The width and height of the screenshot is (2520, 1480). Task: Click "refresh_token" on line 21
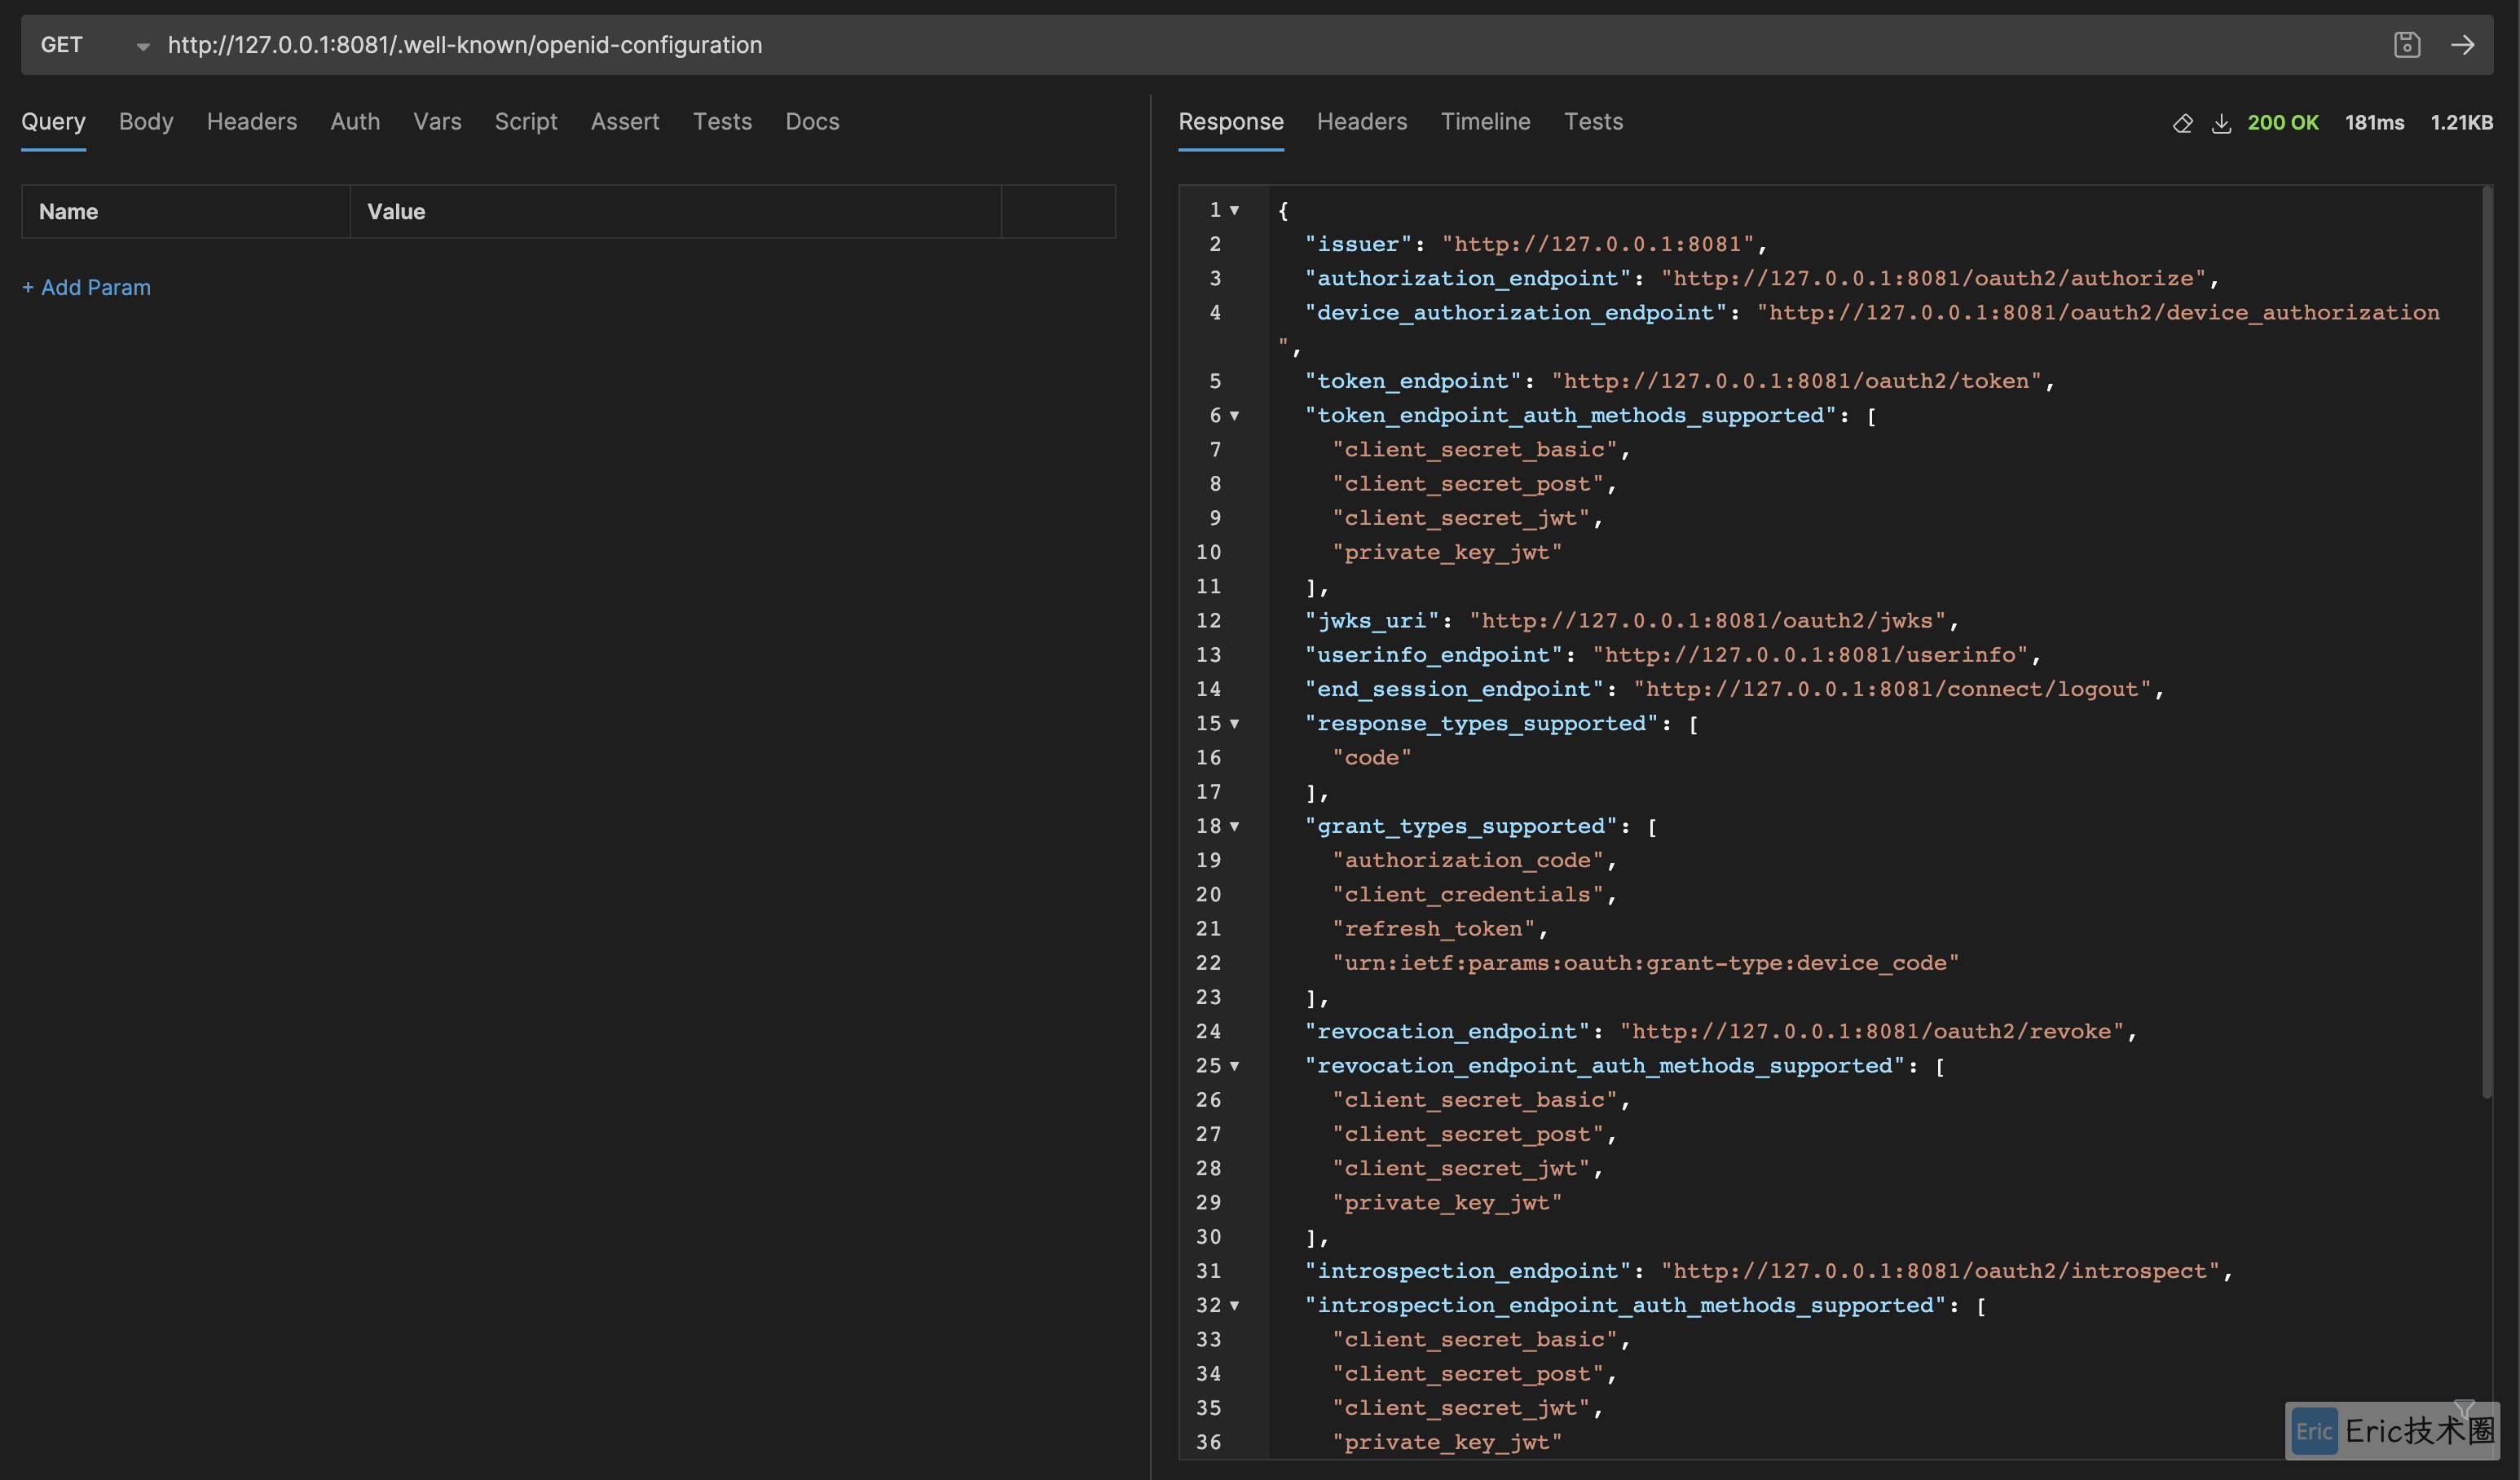[1434, 929]
